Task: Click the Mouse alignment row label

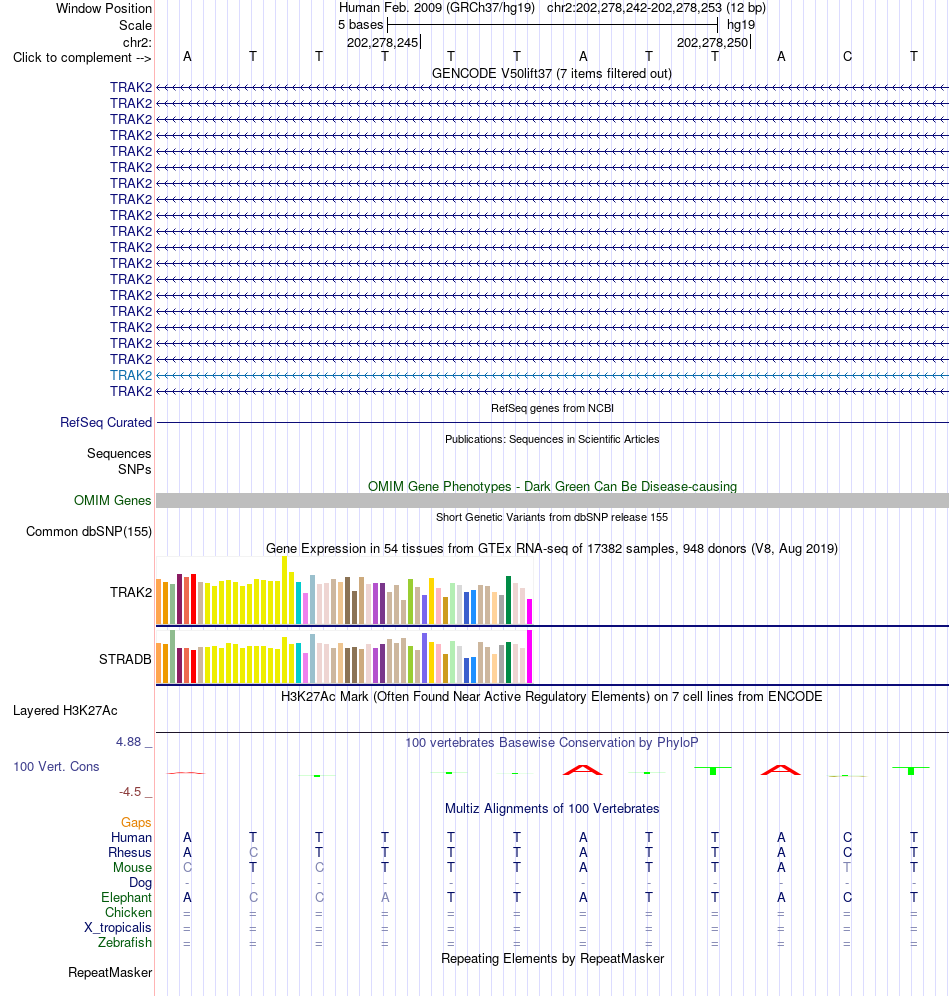Action: (132, 868)
